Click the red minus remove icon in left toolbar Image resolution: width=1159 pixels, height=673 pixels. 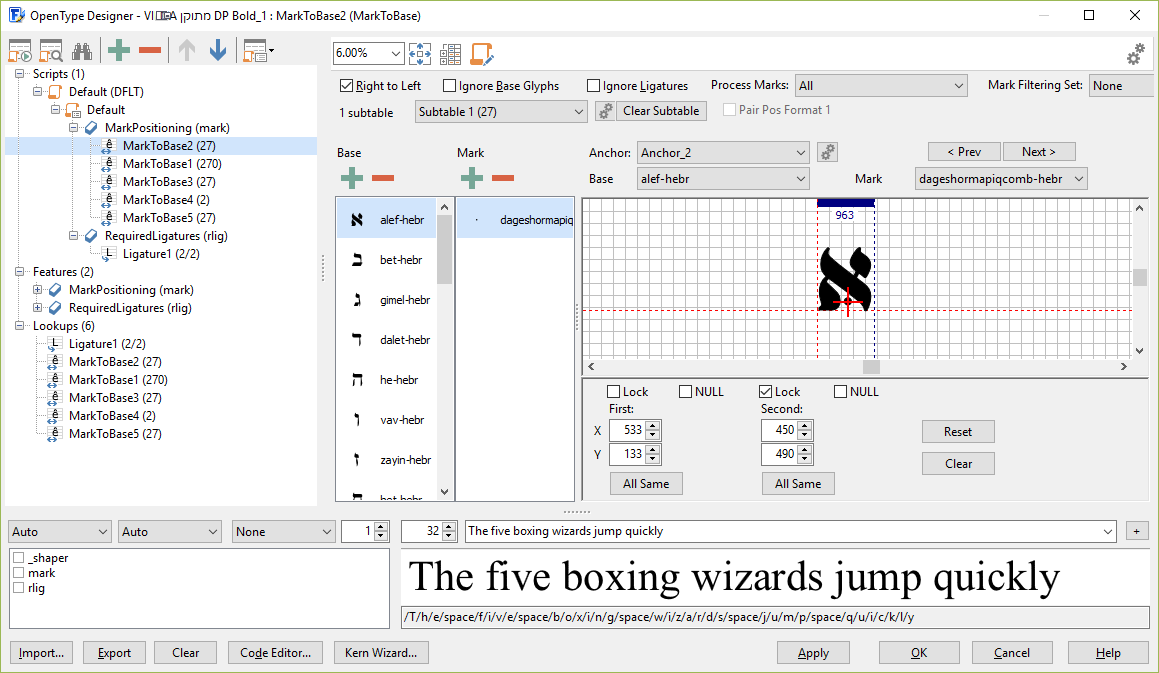pyautogui.click(x=150, y=50)
